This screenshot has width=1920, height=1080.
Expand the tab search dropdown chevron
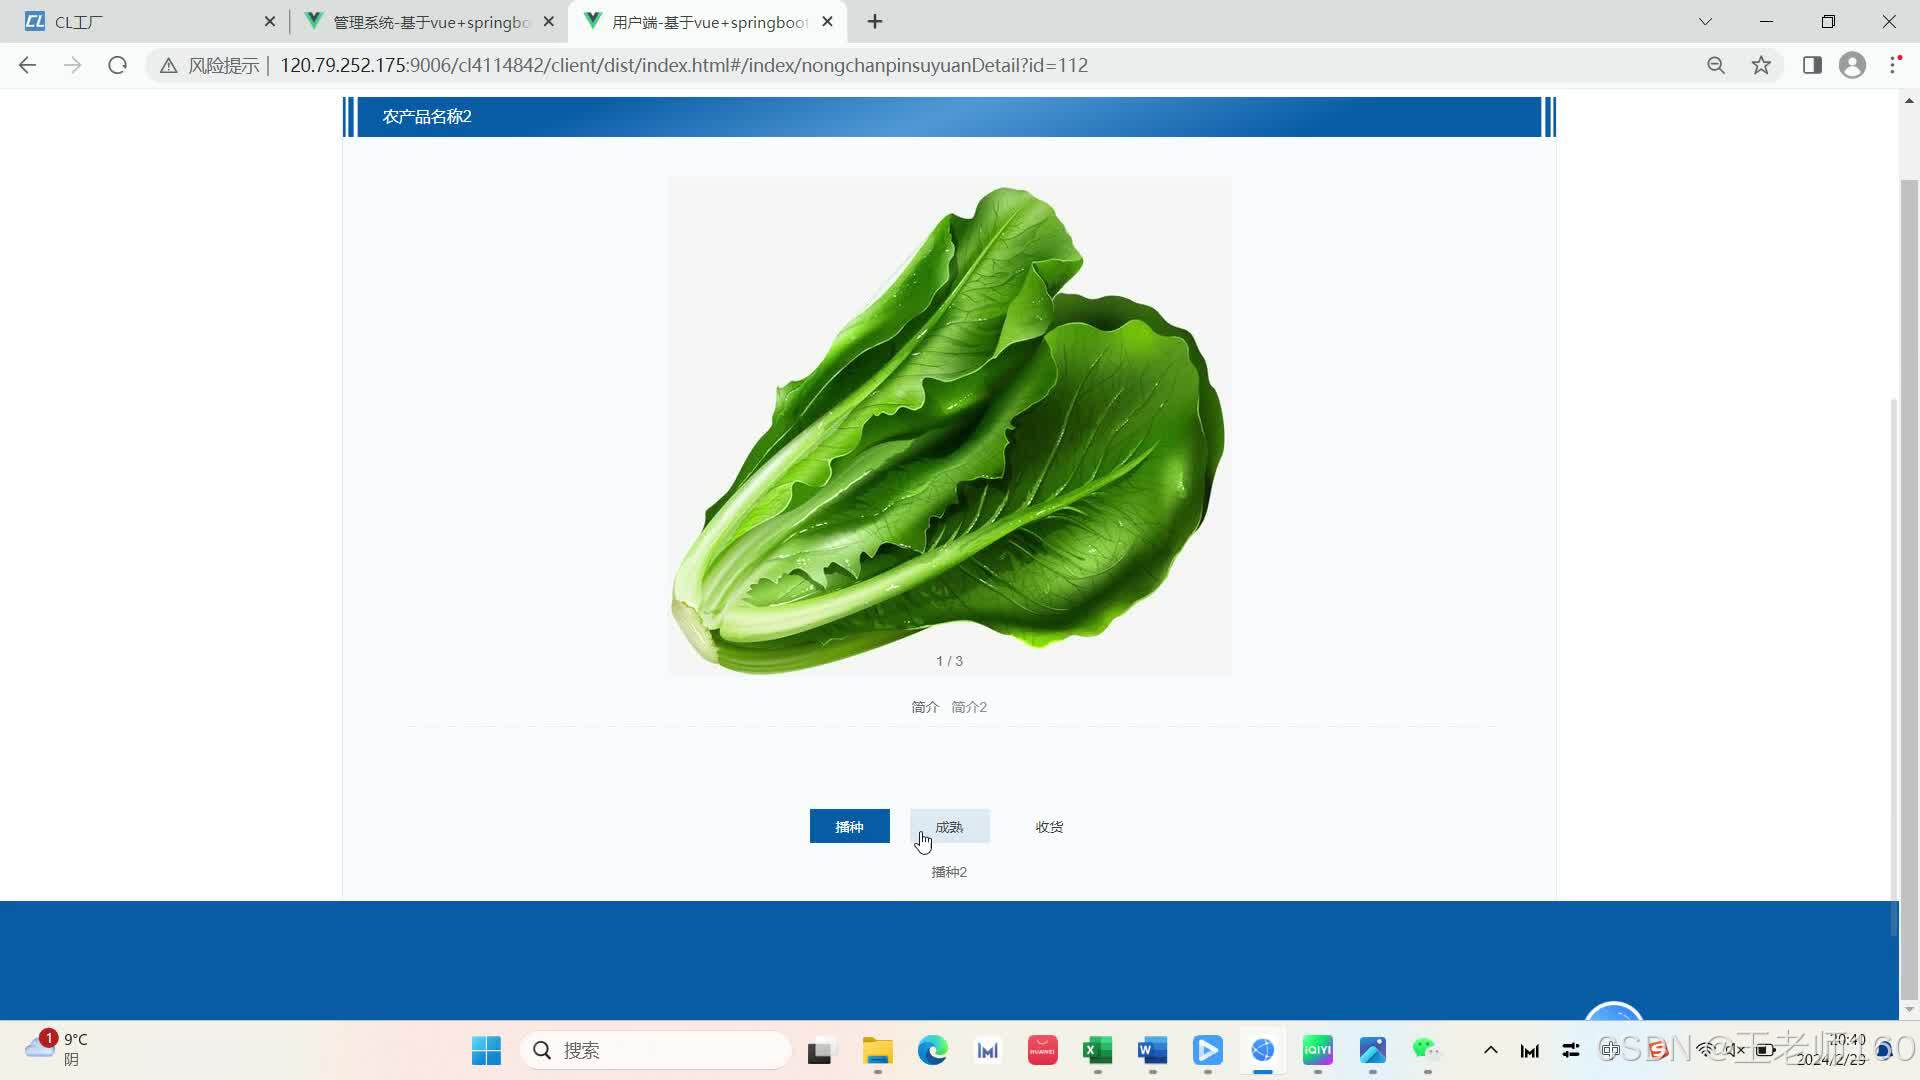1705,21
